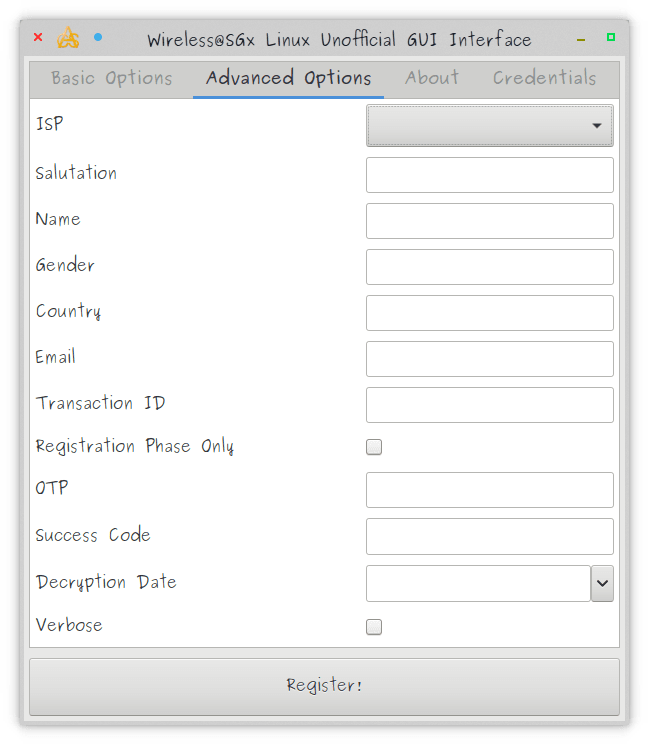Toggle the Verbose checkbox
Viewport: 649px width, 745px height.
374,627
